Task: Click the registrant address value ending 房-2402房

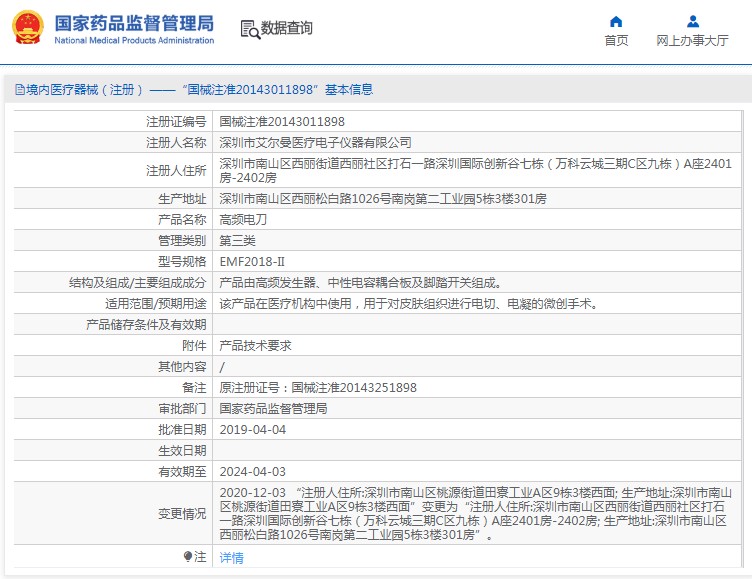Action: click(475, 171)
